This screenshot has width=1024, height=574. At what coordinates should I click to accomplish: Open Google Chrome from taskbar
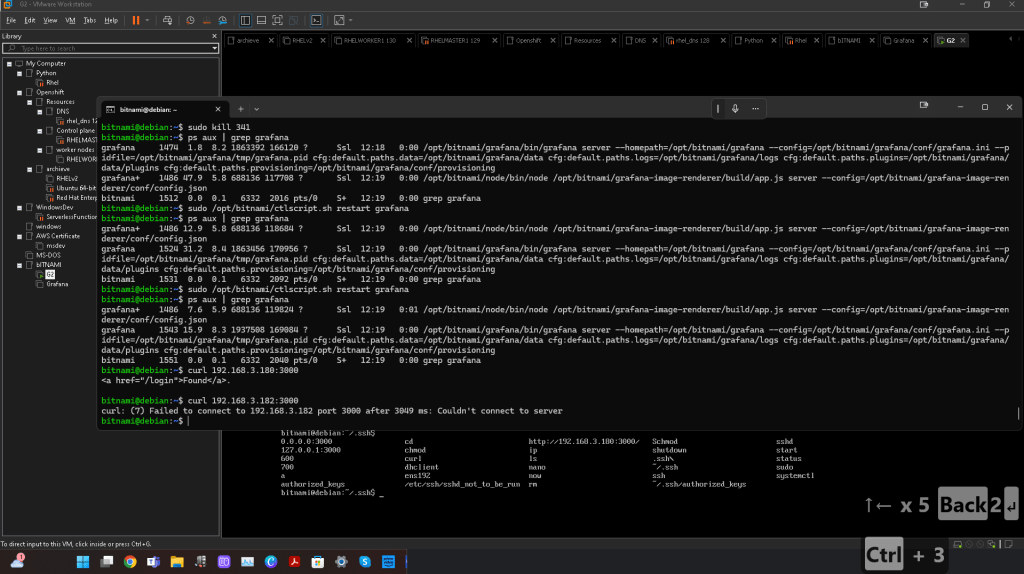130,562
